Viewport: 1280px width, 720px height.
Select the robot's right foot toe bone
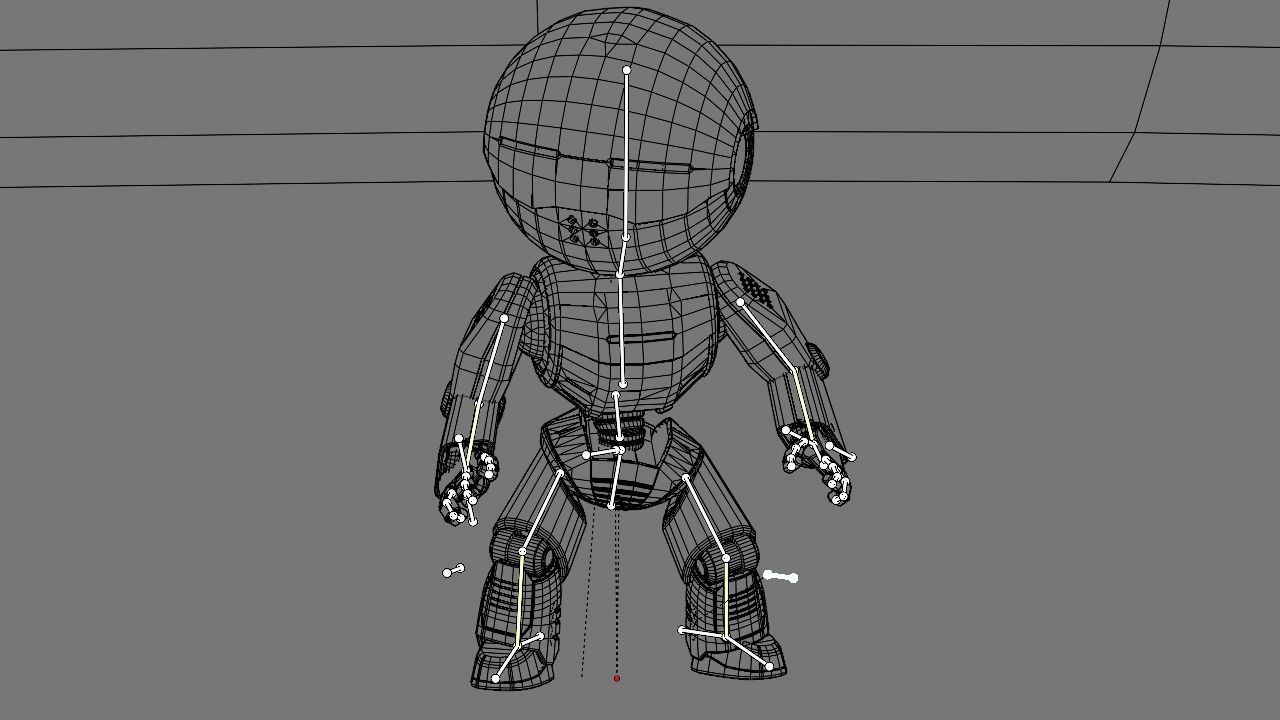pyautogui.click(x=507, y=664)
